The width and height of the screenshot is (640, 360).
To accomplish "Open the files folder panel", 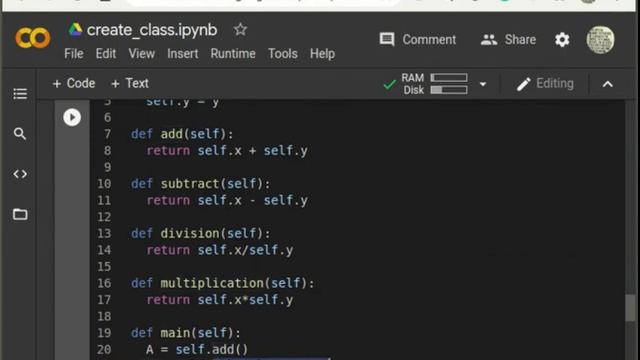I will [x=20, y=214].
